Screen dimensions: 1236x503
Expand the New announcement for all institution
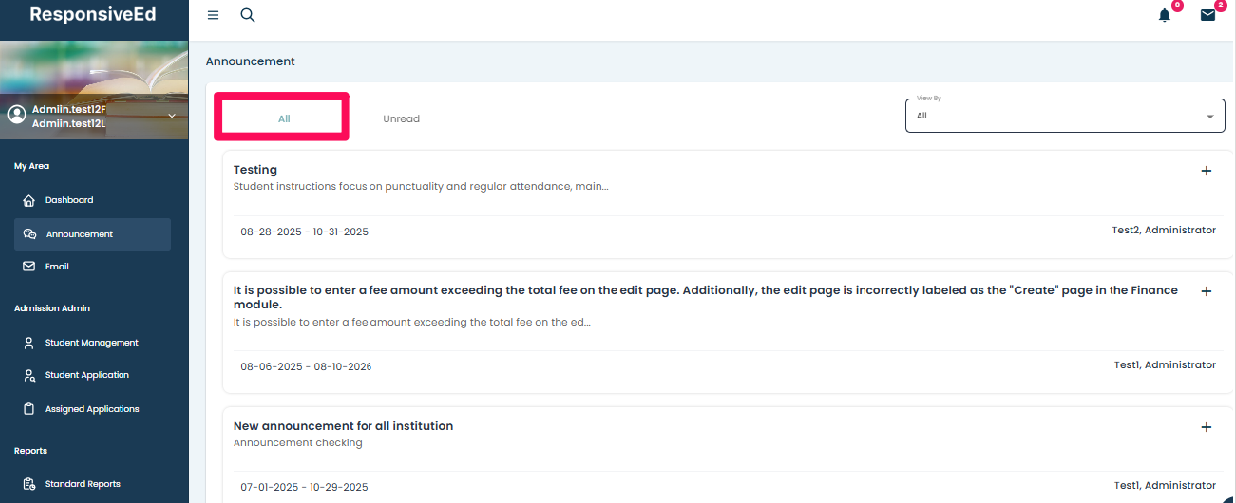(1206, 427)
